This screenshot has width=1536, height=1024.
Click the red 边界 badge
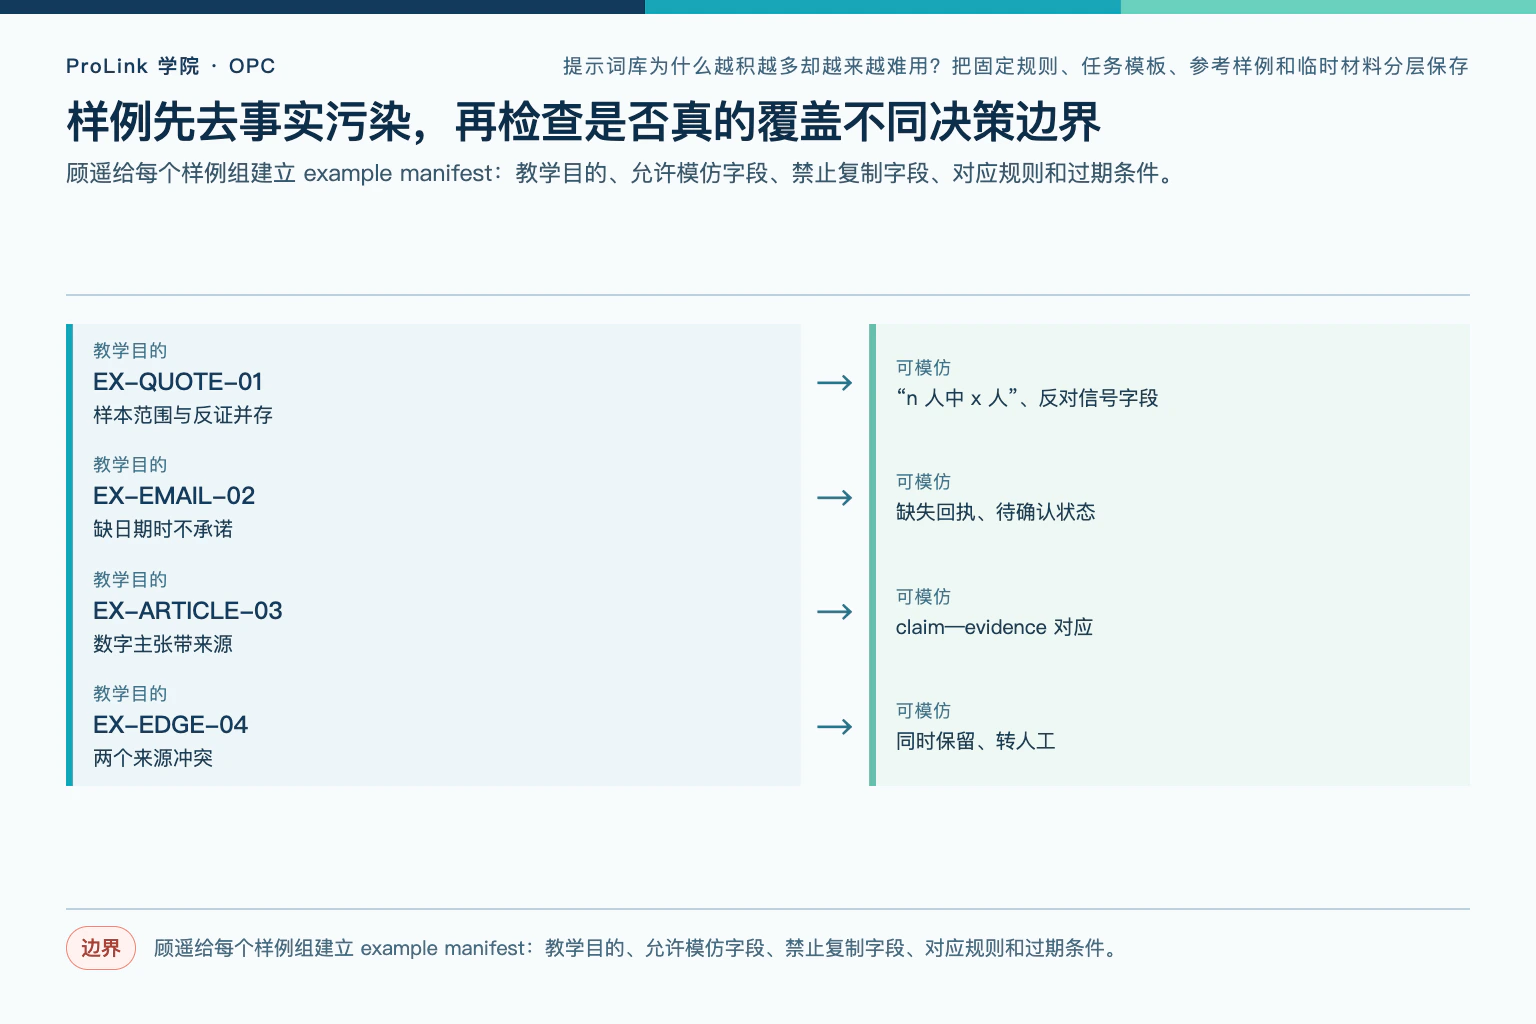101,948
